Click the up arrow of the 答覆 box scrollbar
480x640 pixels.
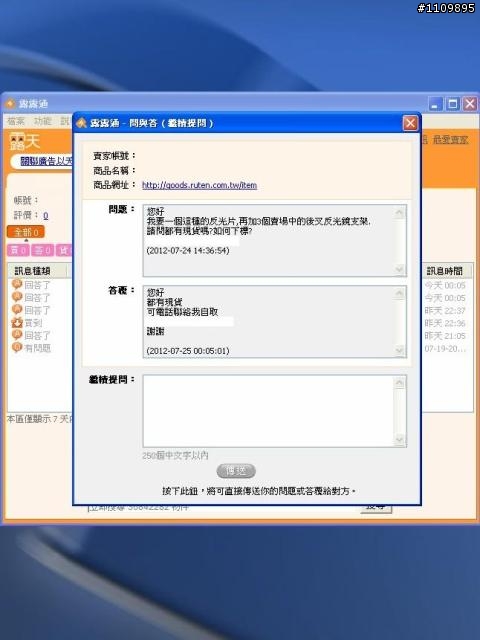pos(400,293)
